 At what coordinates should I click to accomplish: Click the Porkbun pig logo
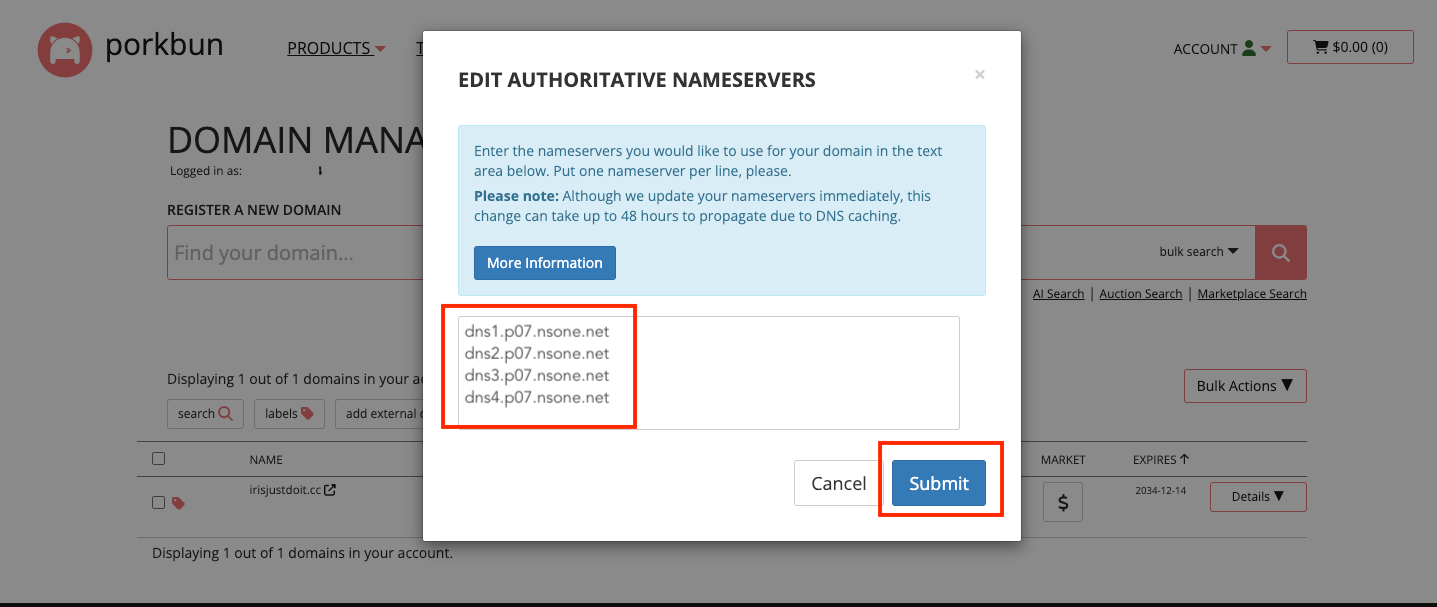click(x=65, y=49)
